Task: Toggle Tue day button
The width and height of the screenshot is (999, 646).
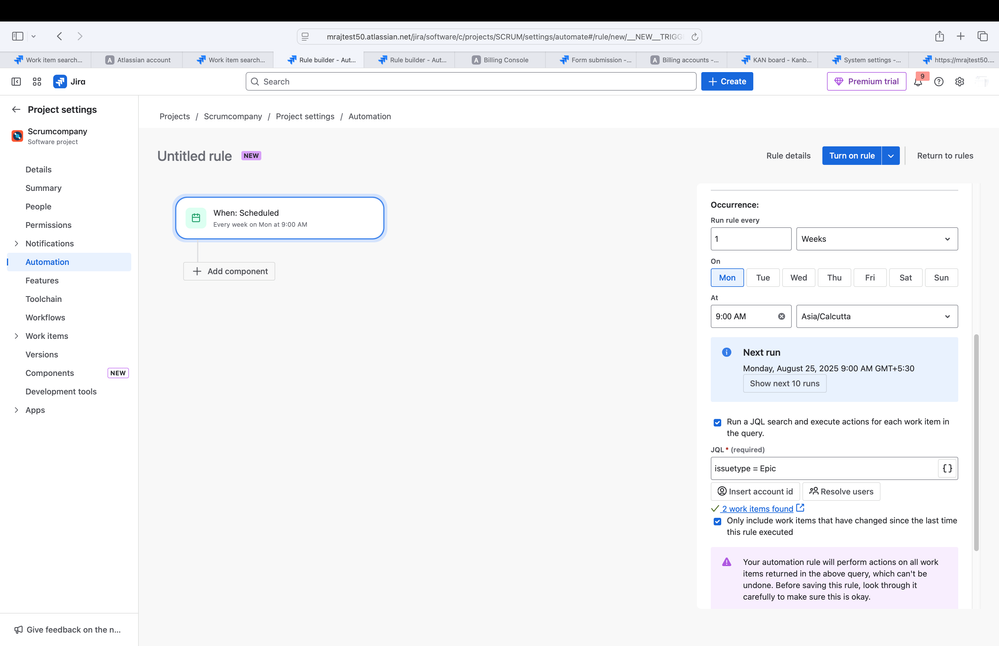Action: point(763,278)
